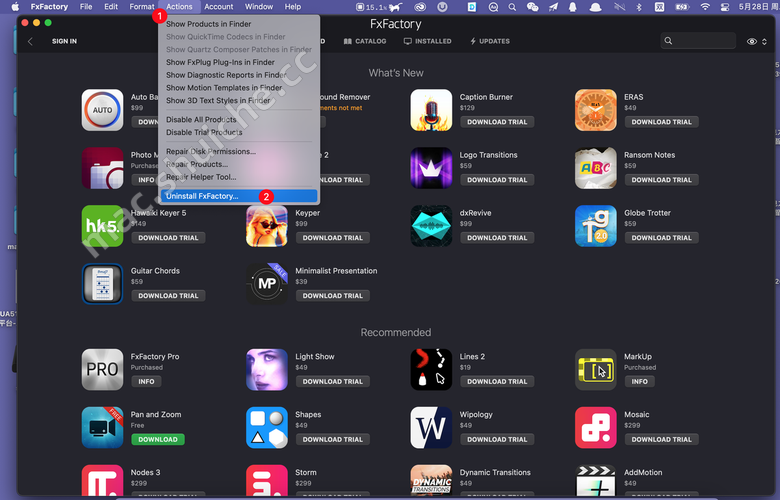Open the Nodes 3 icon

[x=102, y=481]
